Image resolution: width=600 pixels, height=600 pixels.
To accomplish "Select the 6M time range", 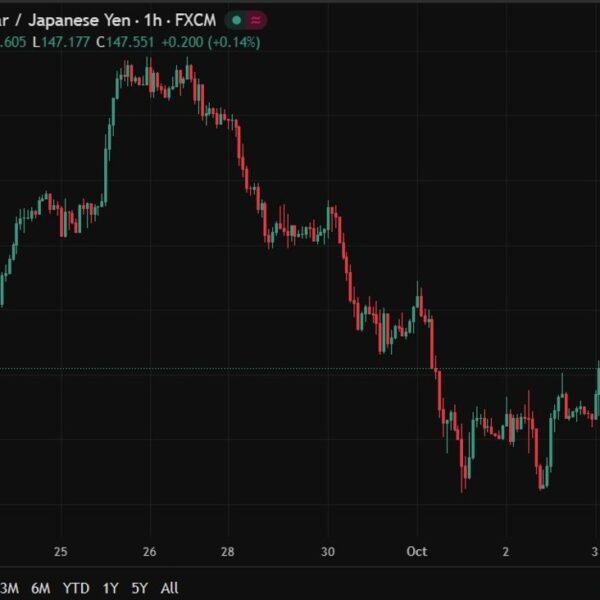I will point(41,588).
